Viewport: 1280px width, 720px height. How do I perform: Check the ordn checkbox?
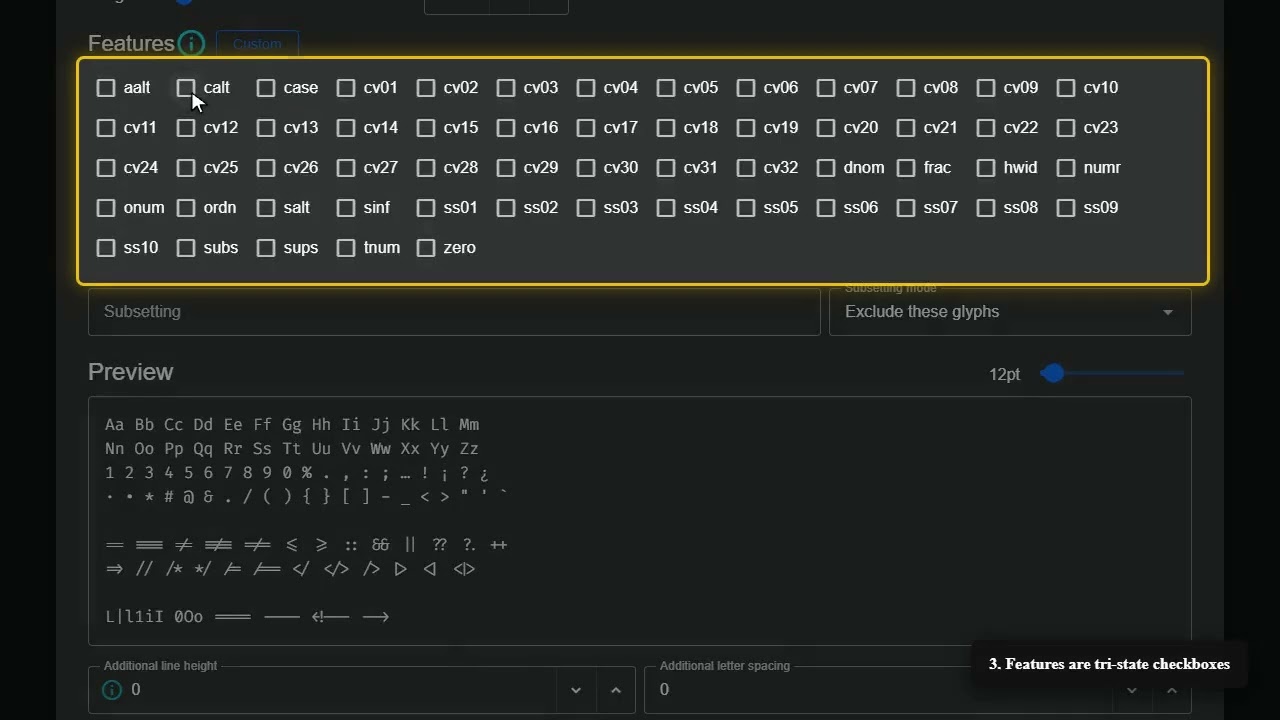pyautogui.click(x=186, y=208)
